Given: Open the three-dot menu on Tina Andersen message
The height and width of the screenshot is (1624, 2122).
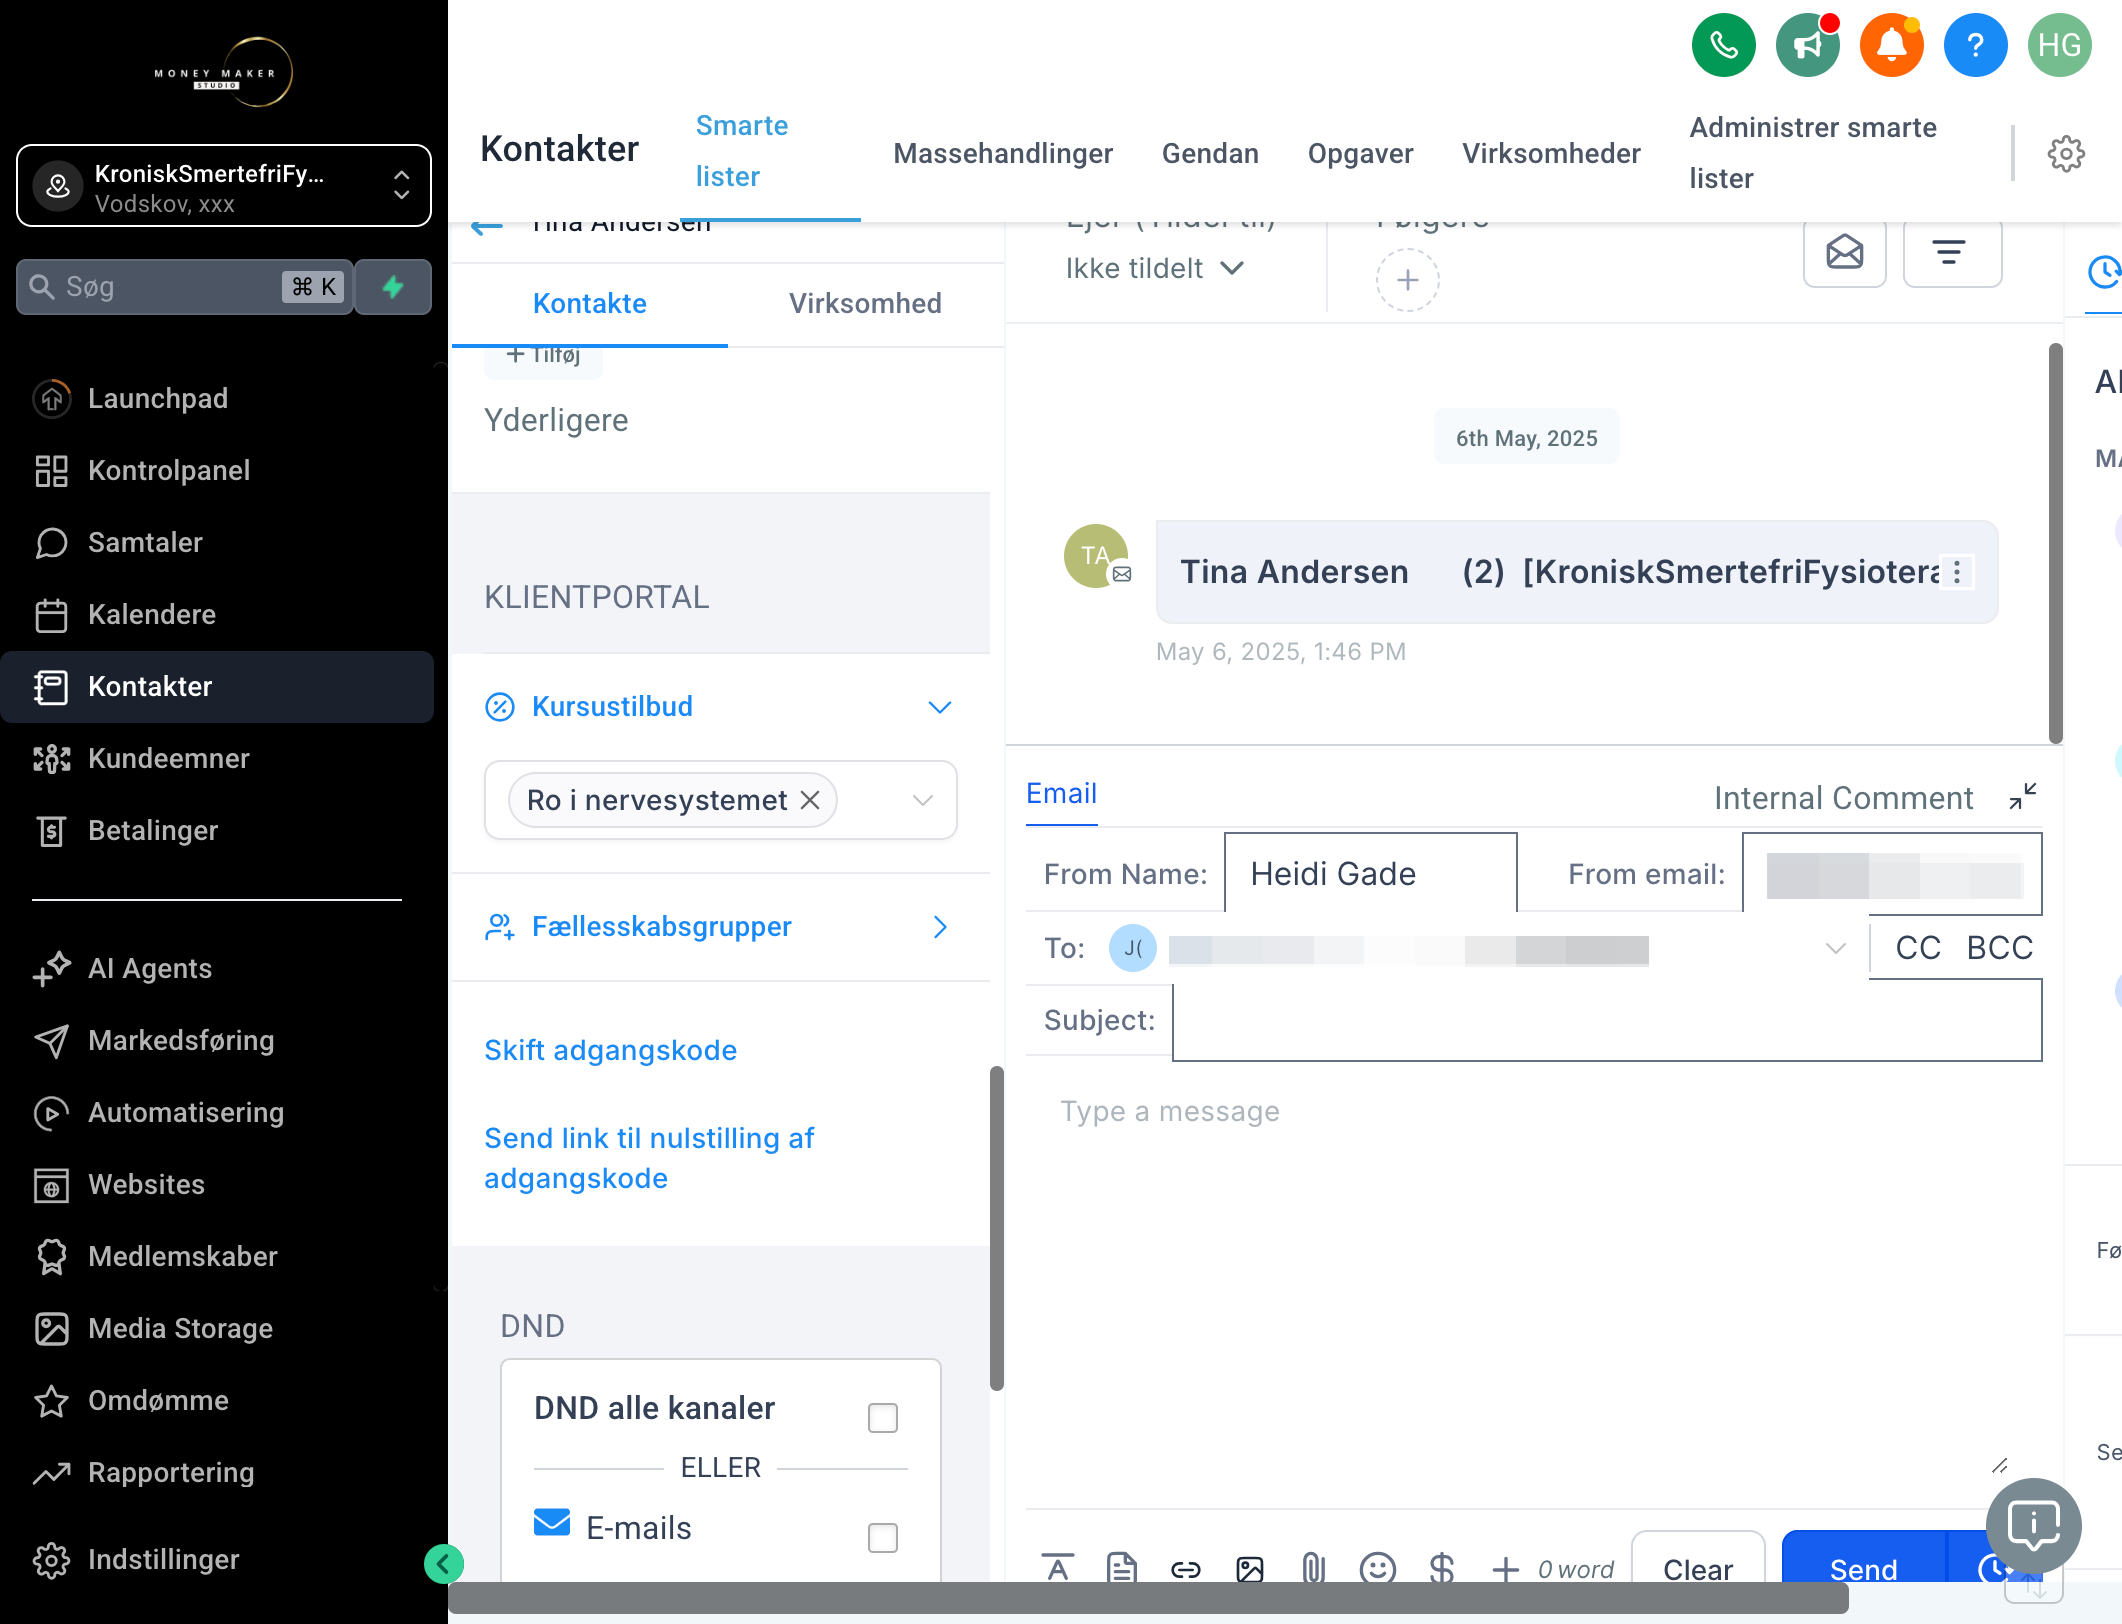Looking at the screenshot, I should click(1957, 572).
